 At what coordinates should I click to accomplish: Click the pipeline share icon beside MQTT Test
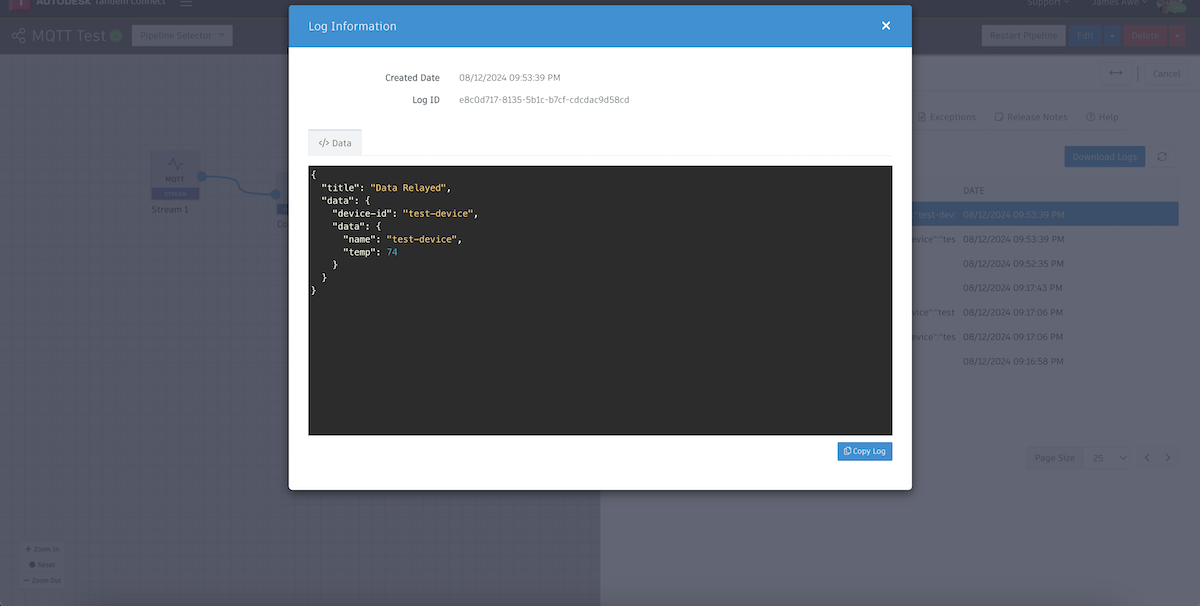(18, 34)
